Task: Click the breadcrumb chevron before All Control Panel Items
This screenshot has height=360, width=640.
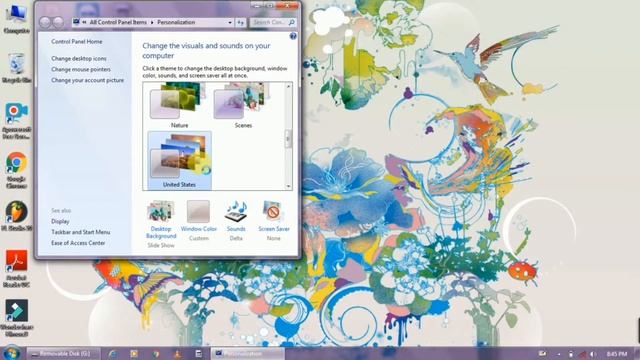Action: [84, 22]
